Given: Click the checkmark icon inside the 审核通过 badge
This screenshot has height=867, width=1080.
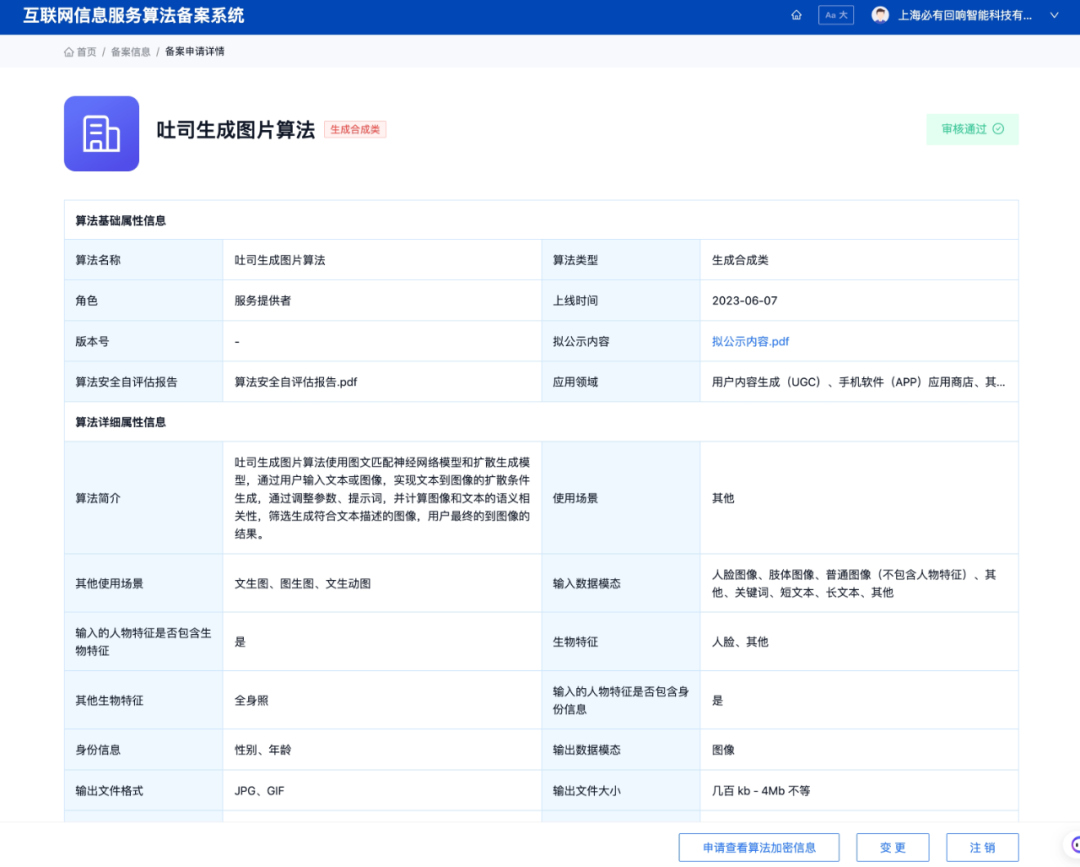Looking at the screenshot, I should click(x=1001, y=129).
